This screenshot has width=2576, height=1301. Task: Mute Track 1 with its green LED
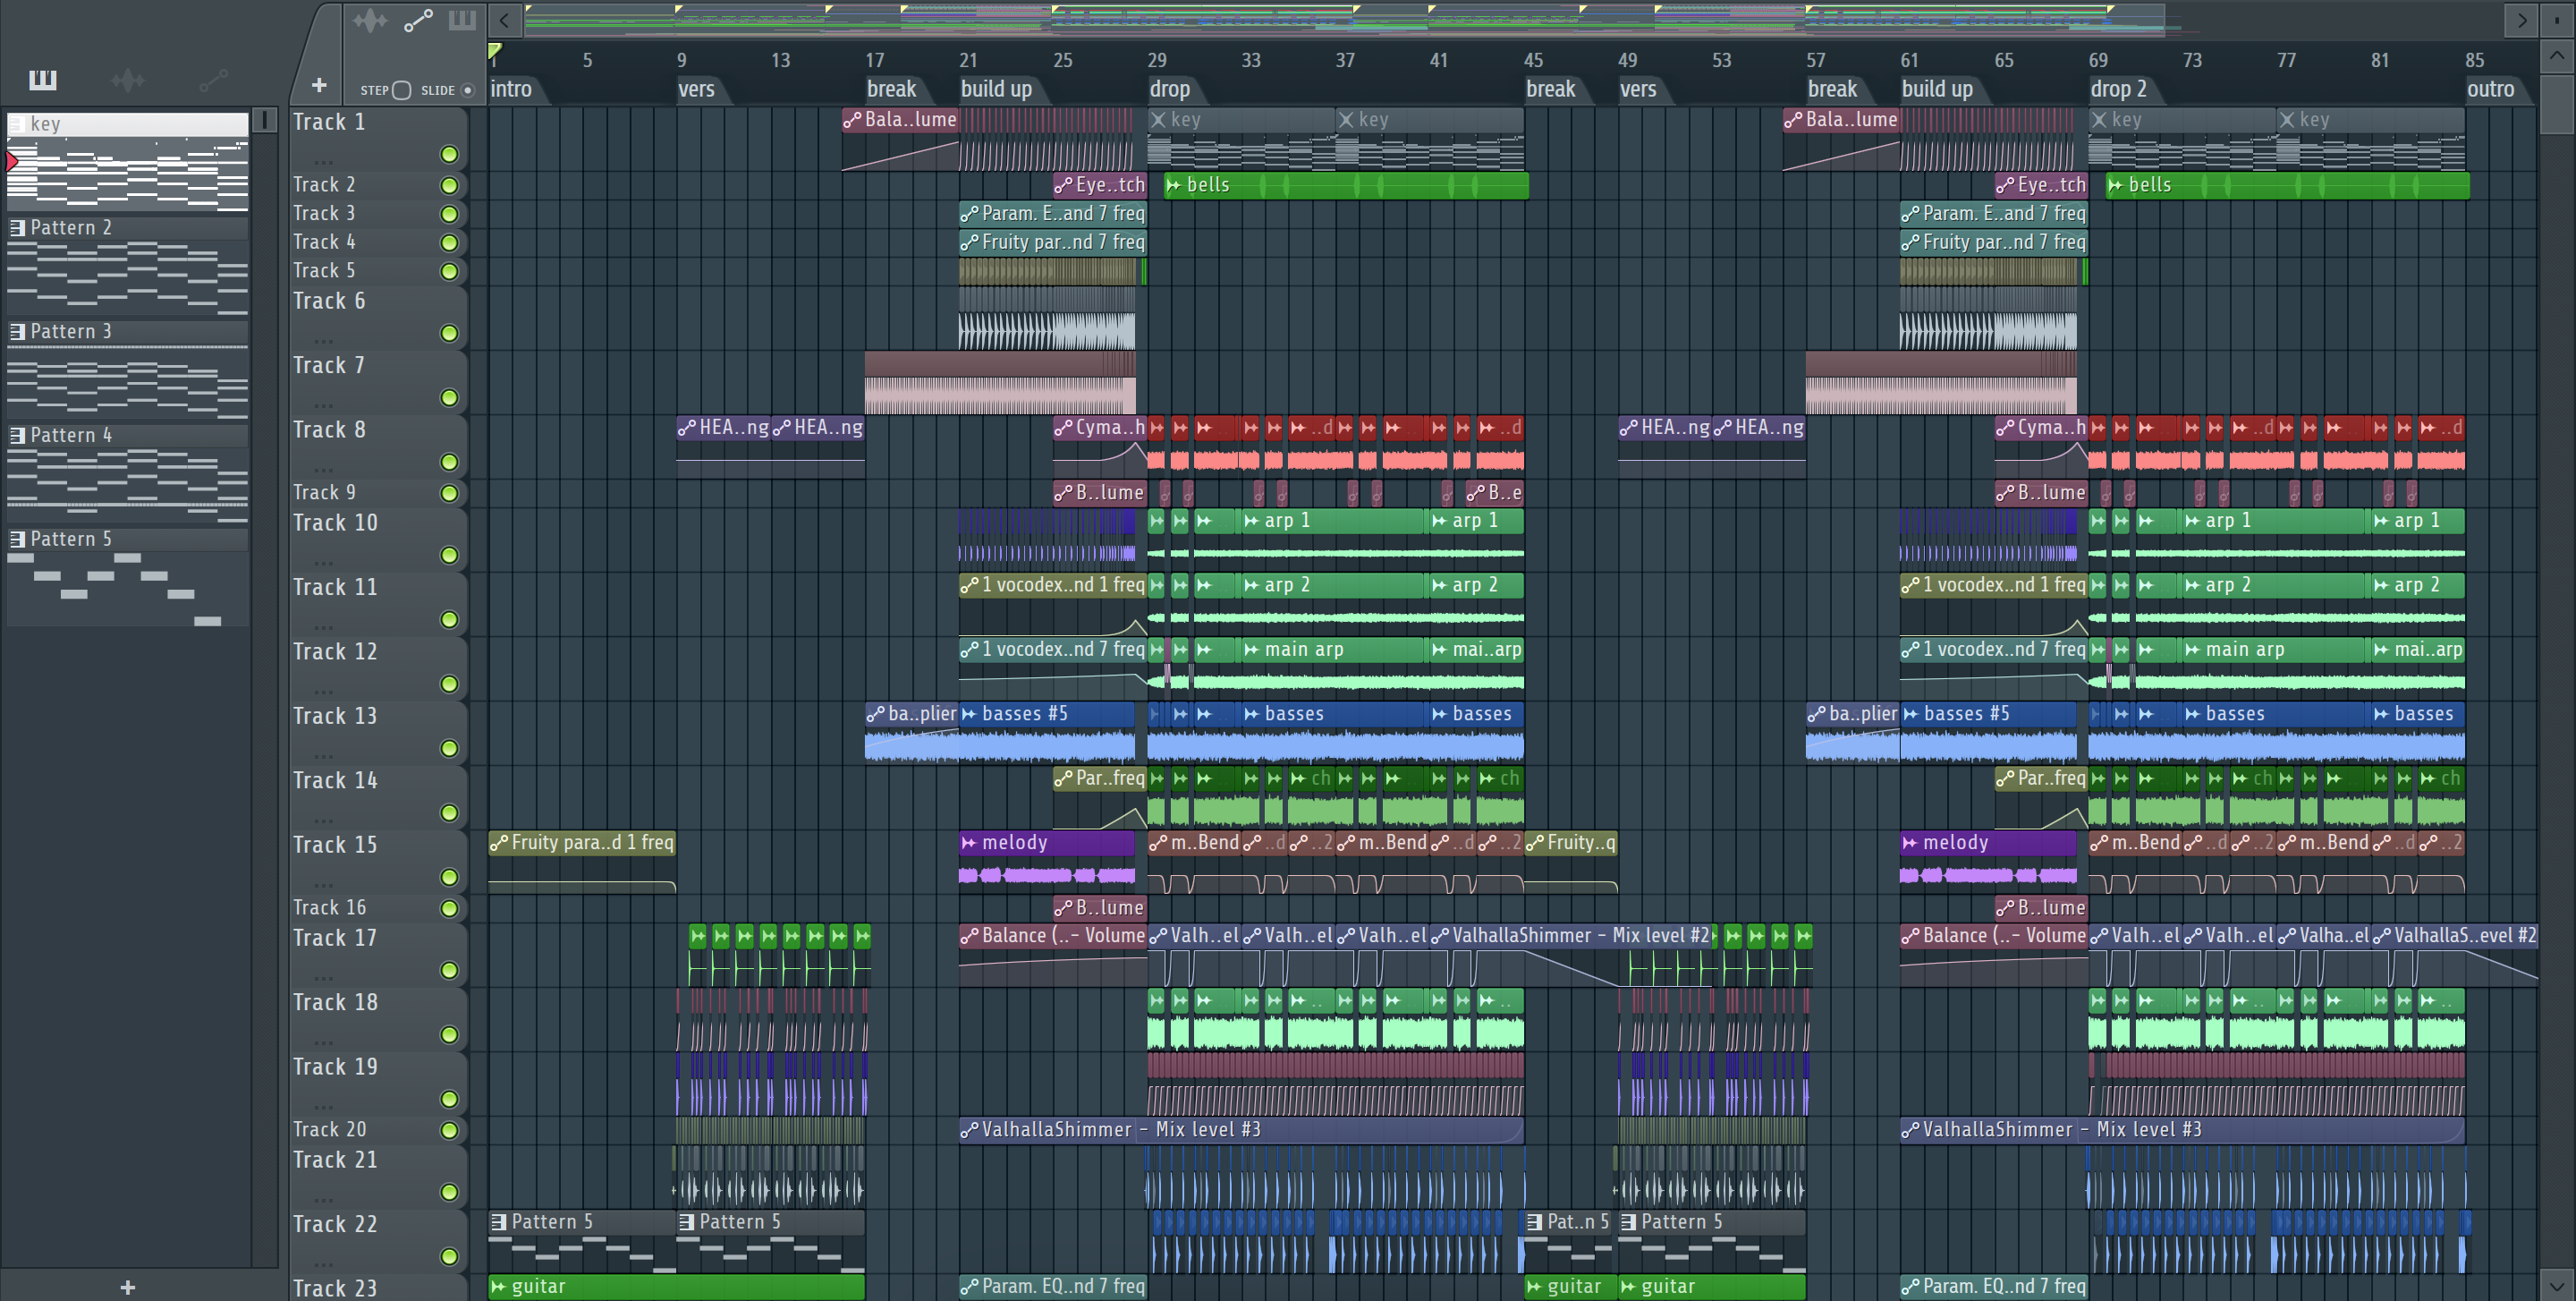click(450, 154)
